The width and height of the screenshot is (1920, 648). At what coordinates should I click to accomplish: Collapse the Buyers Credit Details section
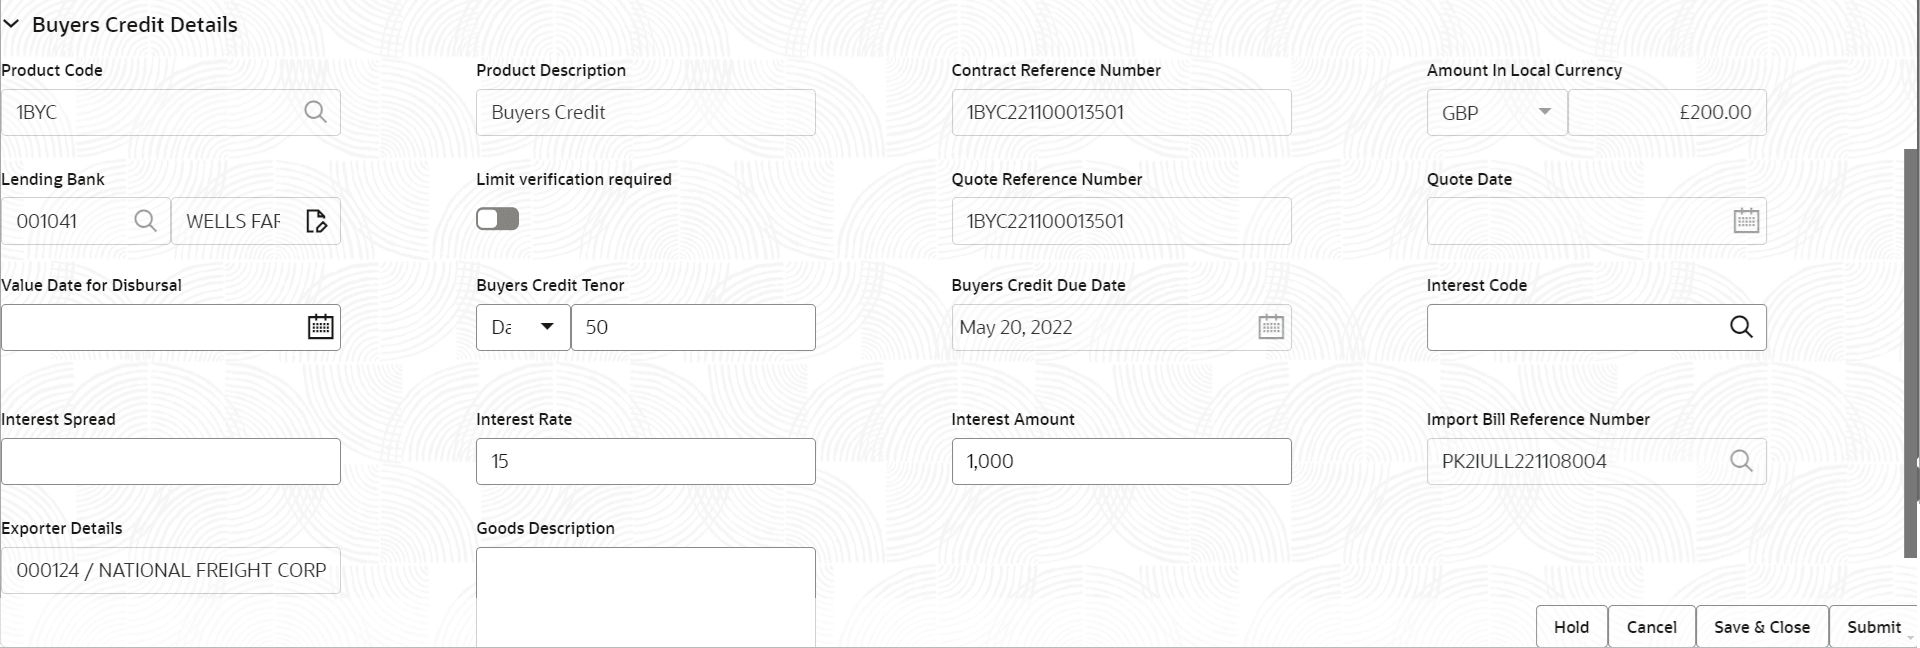11,25
